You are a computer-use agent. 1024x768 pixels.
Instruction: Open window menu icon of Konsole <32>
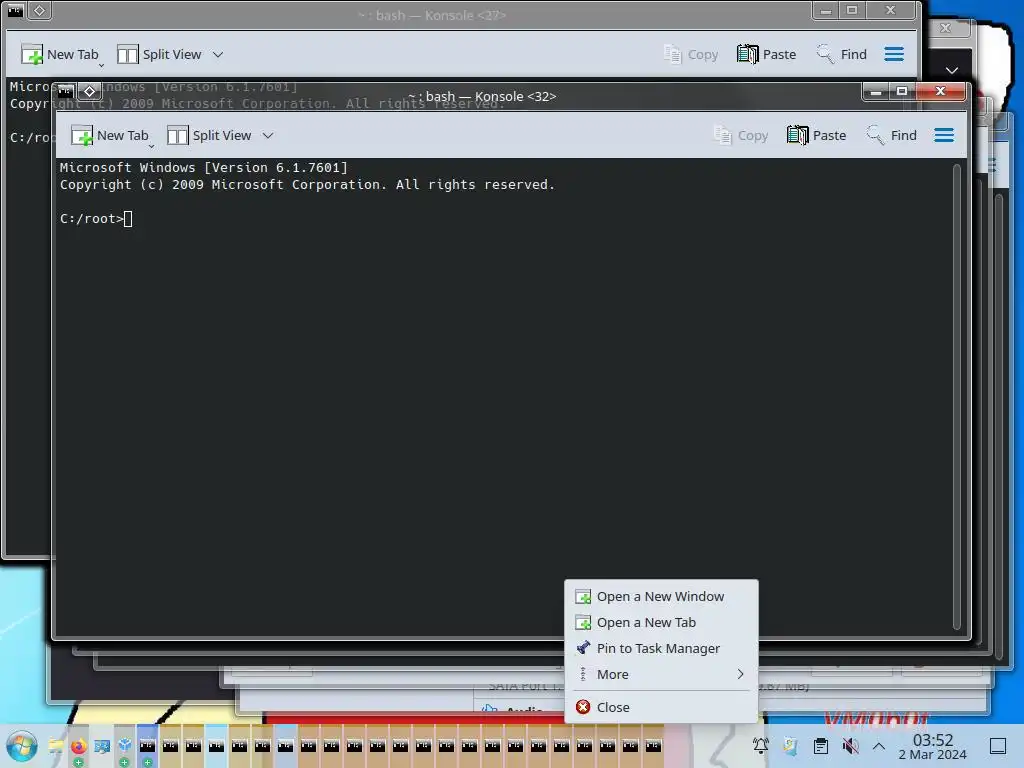[65, 91]
